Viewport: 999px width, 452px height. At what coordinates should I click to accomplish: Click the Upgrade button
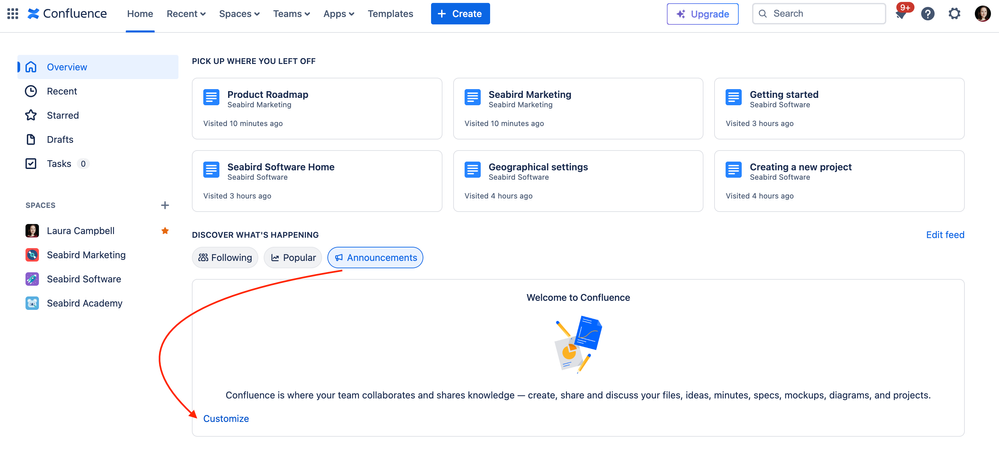tap(703, 14)
